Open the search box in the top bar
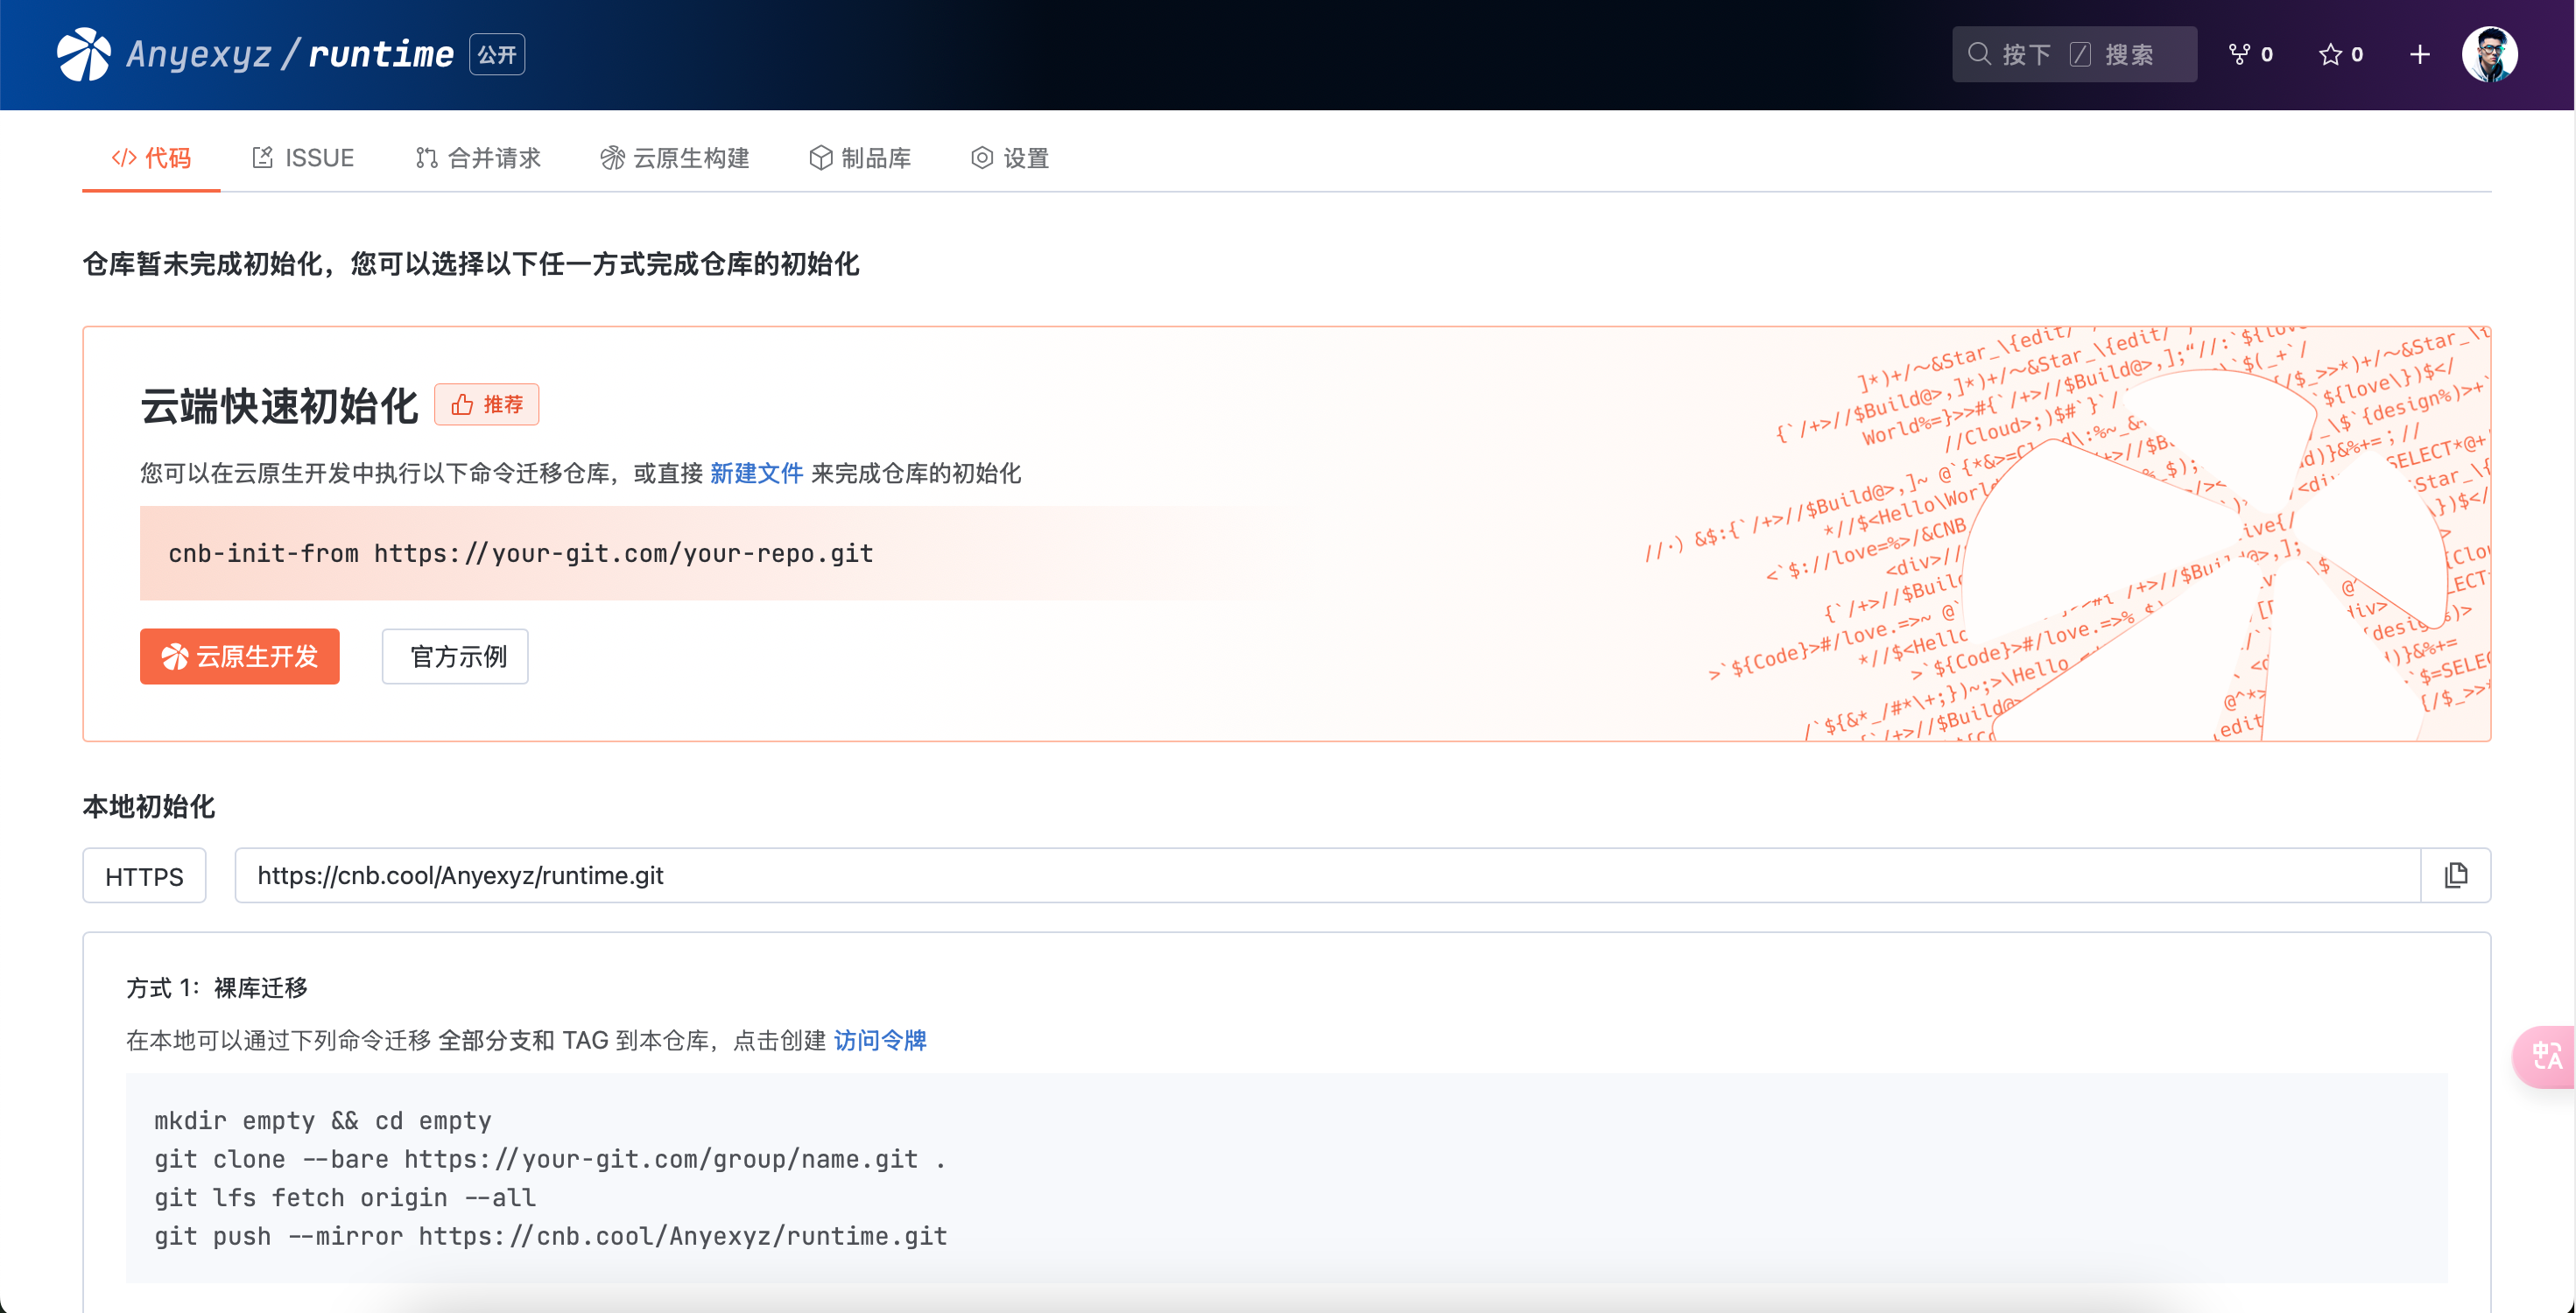 tap(2073, 53)
